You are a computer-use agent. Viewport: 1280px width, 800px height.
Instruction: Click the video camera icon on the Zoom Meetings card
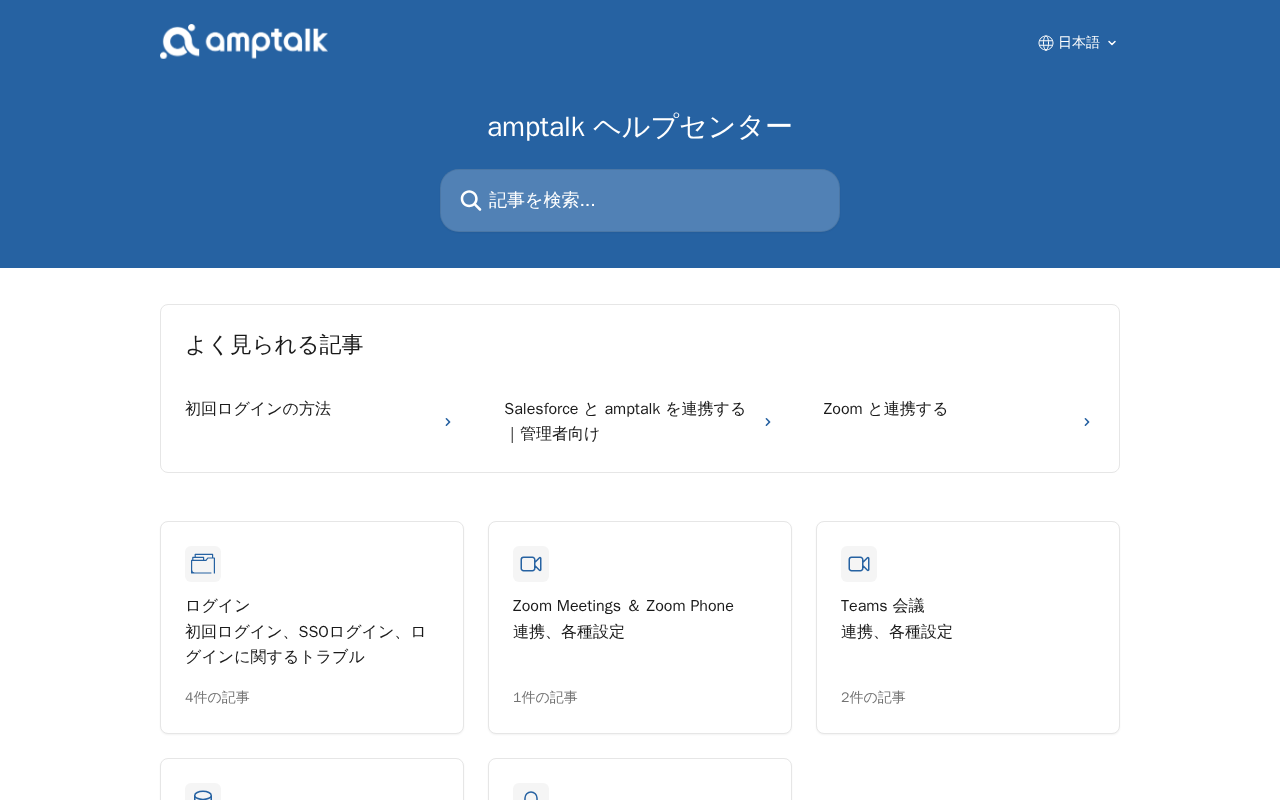pos(531,564)
